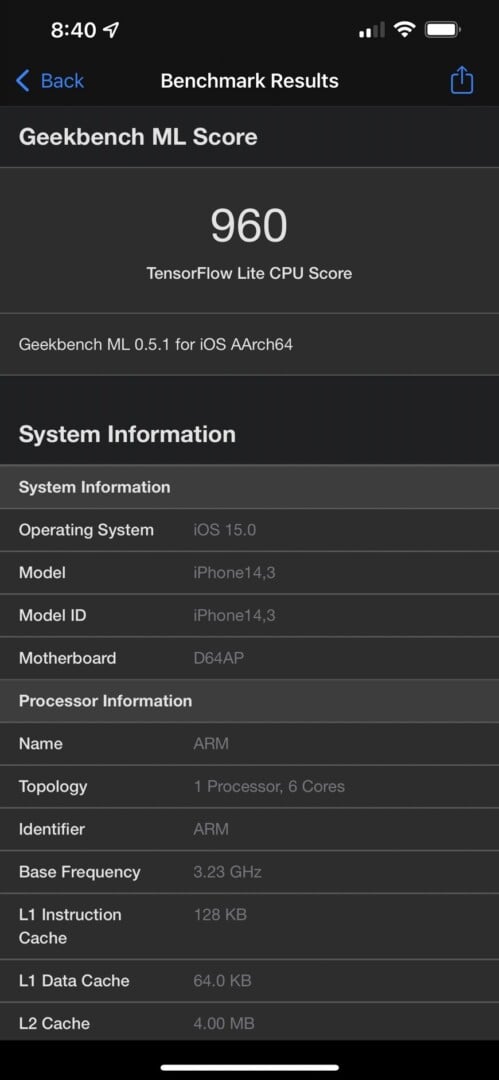
Task: Tap the 960 score value
Action: [249, 226]
